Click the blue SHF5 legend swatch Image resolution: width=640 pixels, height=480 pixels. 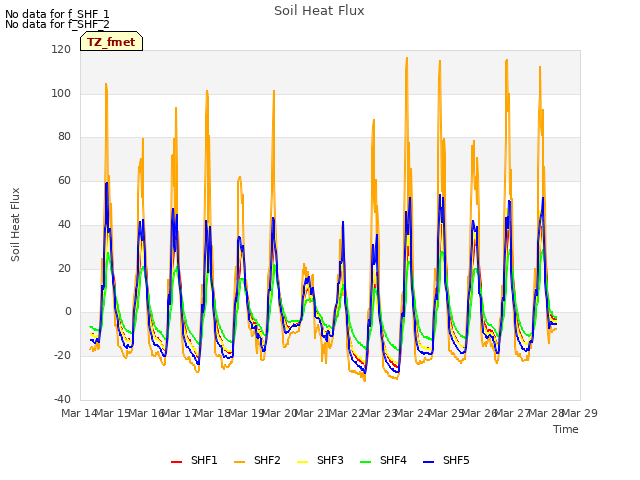(x=429, y=462)
